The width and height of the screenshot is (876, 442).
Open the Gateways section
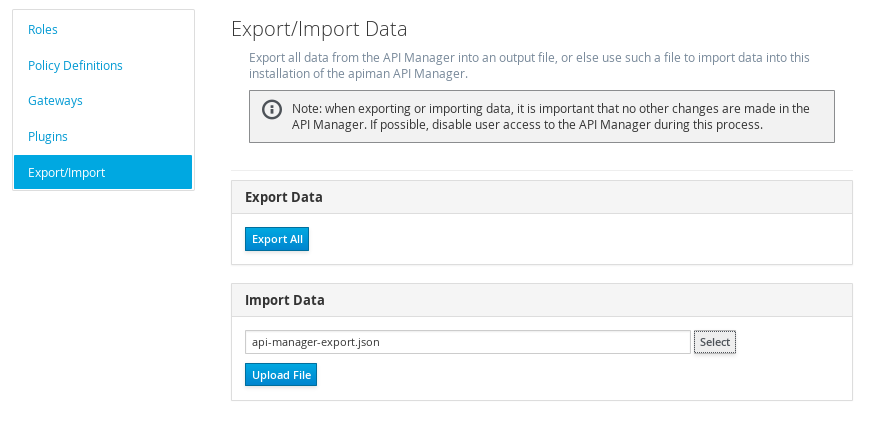coord(55,101)
